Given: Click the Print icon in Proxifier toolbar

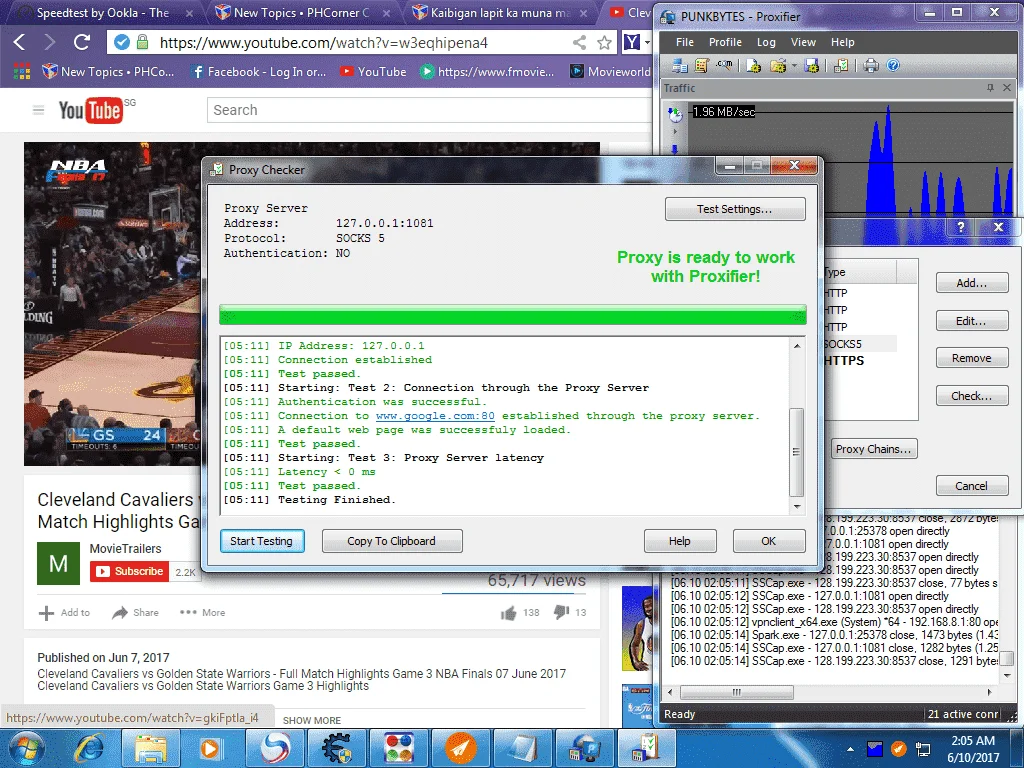Looking at the screenshot, I should tap(871, 65).
